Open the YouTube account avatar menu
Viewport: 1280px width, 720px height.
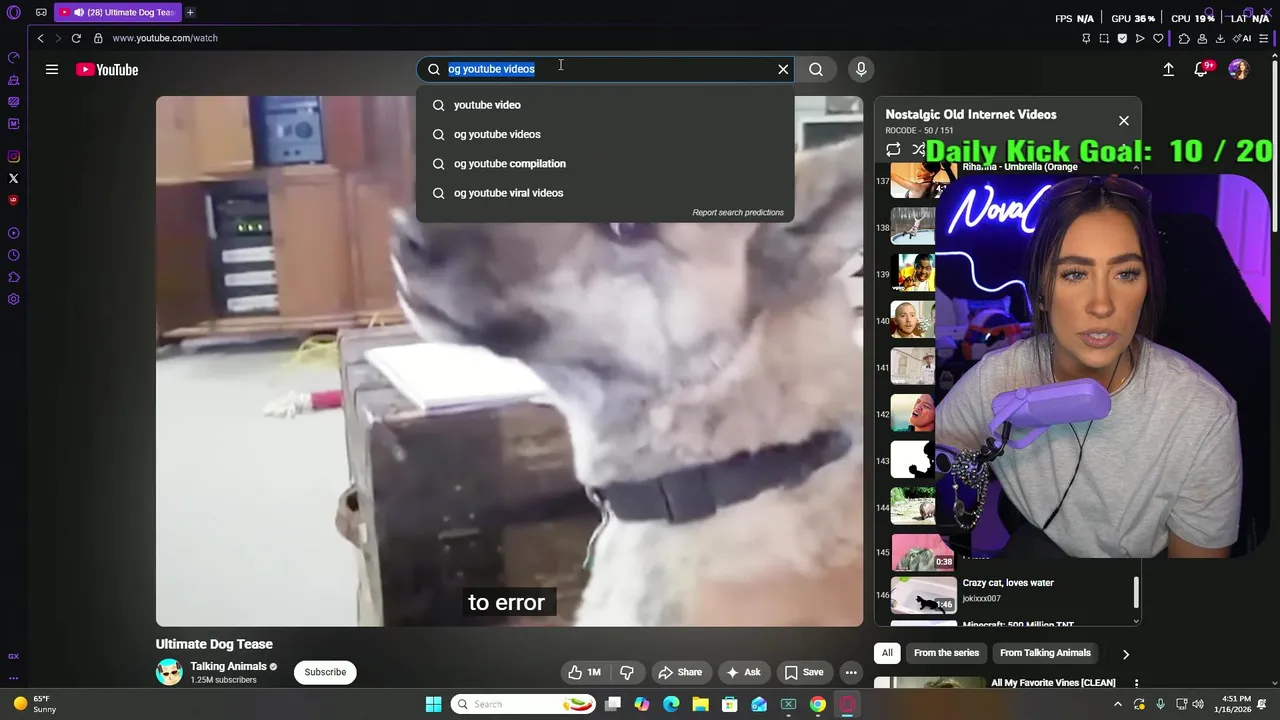click(x=1238, y=69)
